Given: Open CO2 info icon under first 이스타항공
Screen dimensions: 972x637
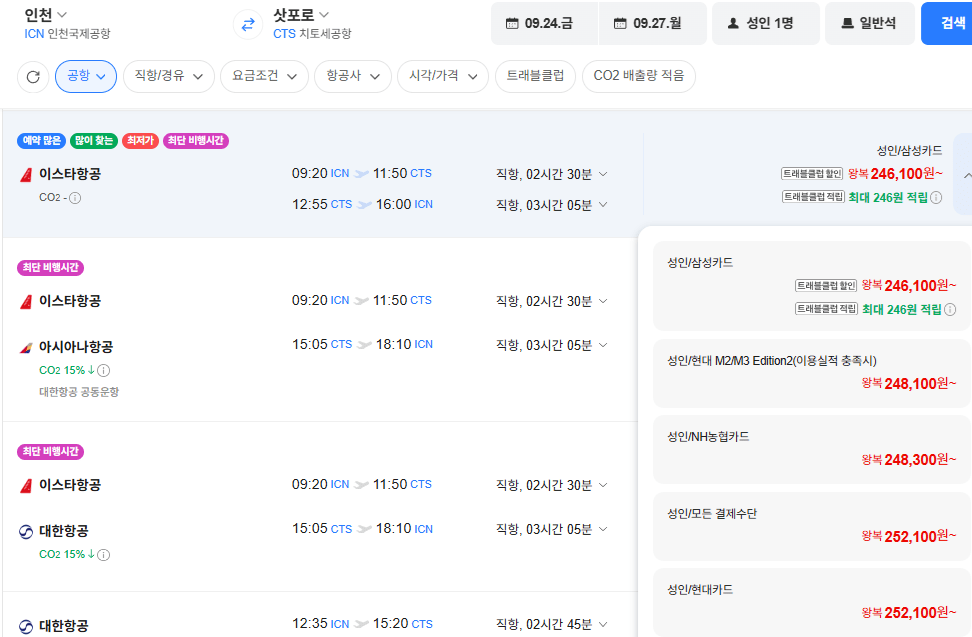Looking at the screenshot, I should coord(75,198).
